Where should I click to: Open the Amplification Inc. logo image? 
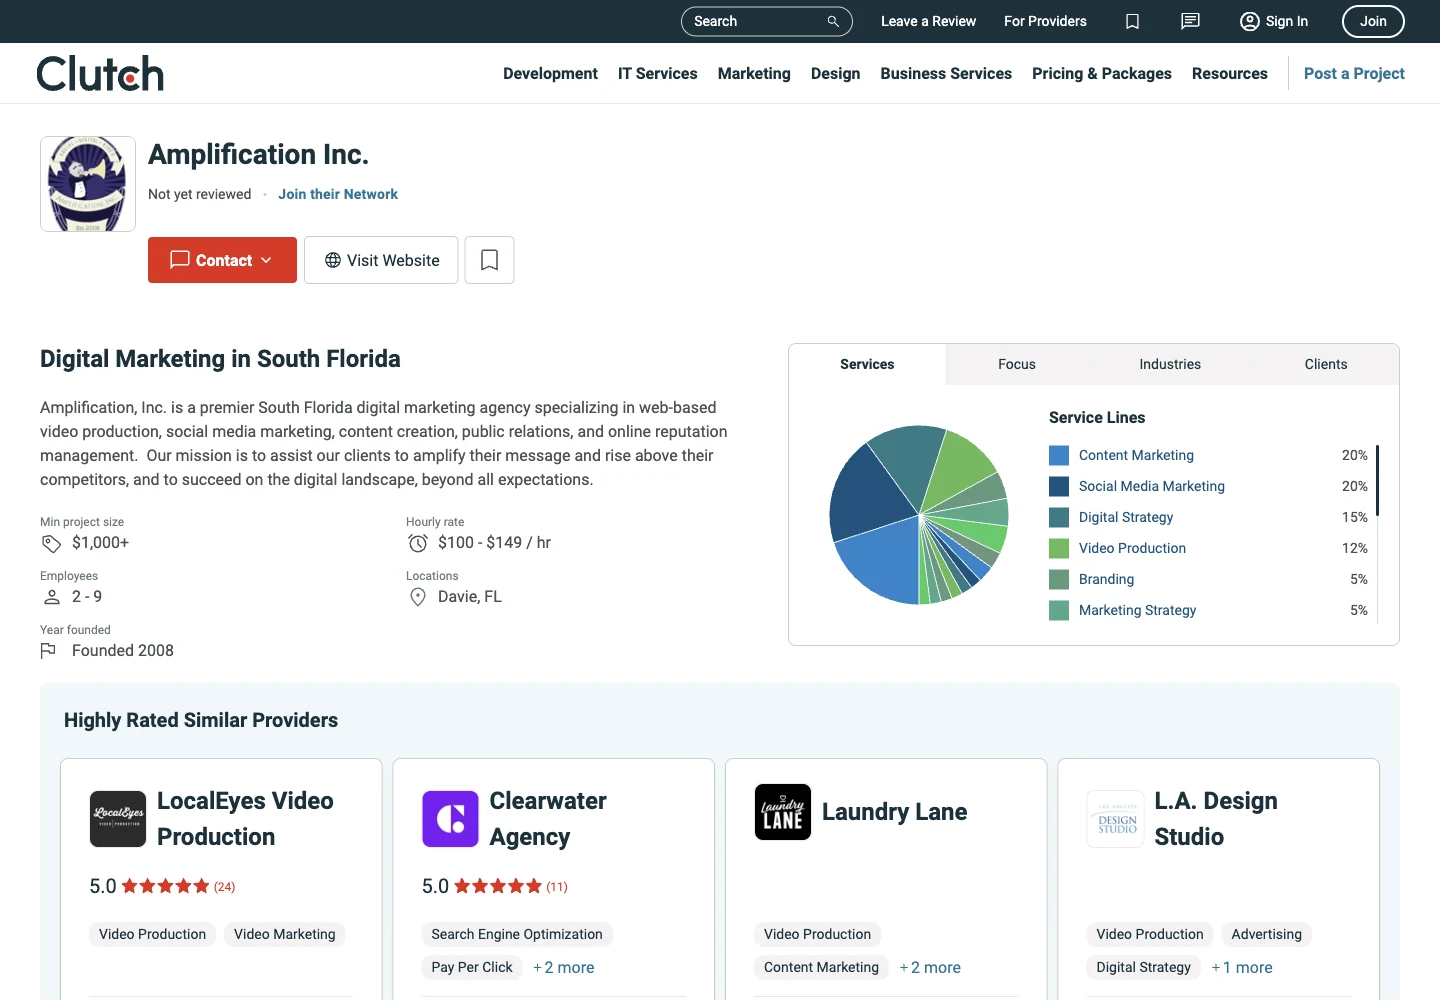[x=88, y=184]
